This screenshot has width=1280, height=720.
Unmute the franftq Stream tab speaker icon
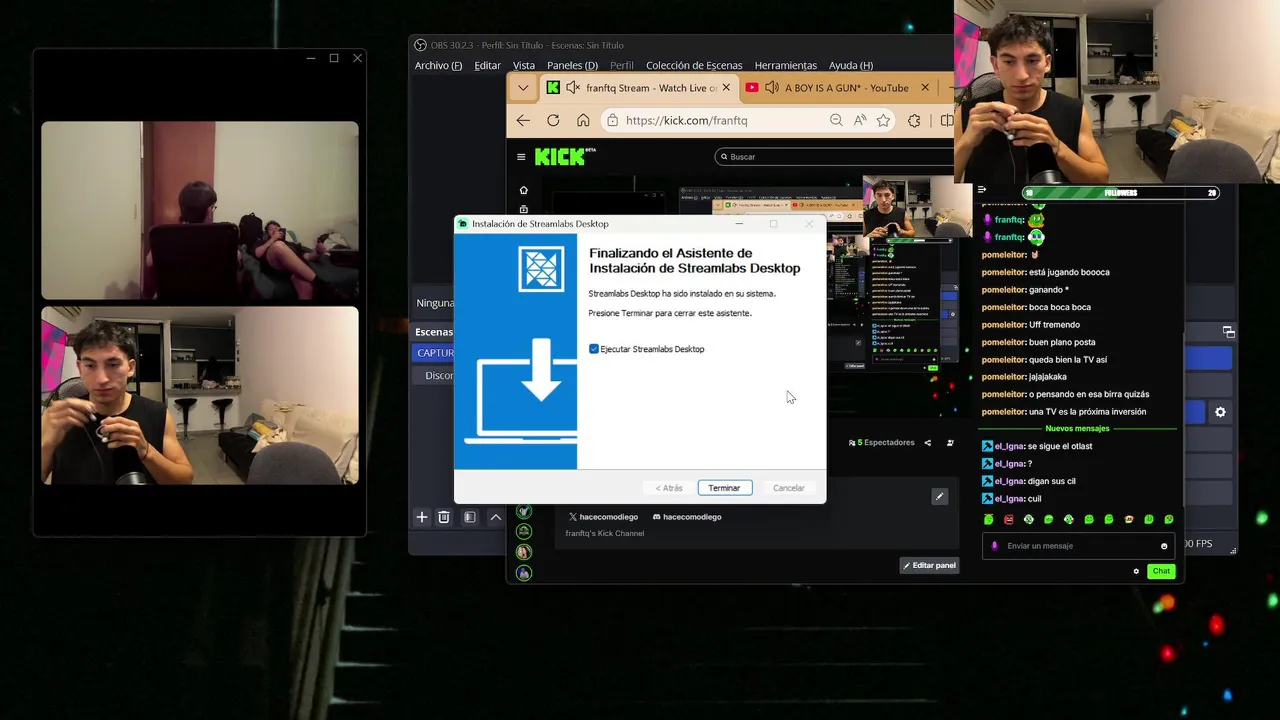pyautogui.click(x=573, y=88)
